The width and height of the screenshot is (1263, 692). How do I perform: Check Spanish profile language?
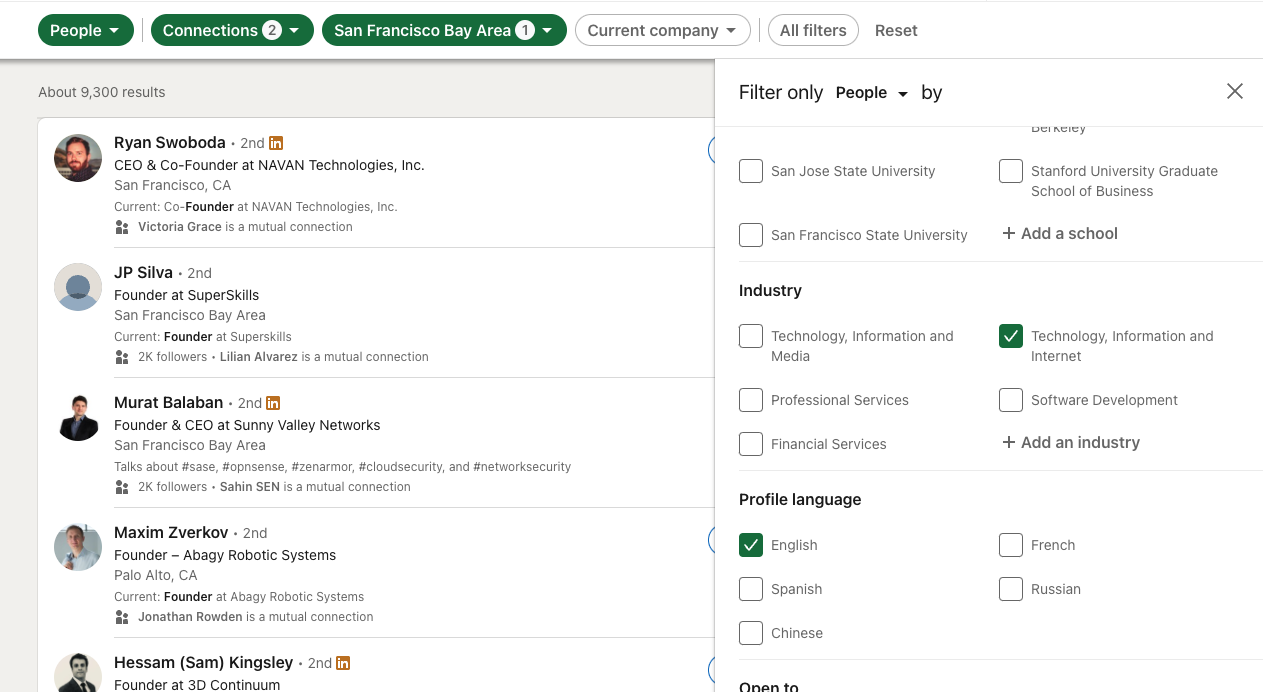[751, 589]
